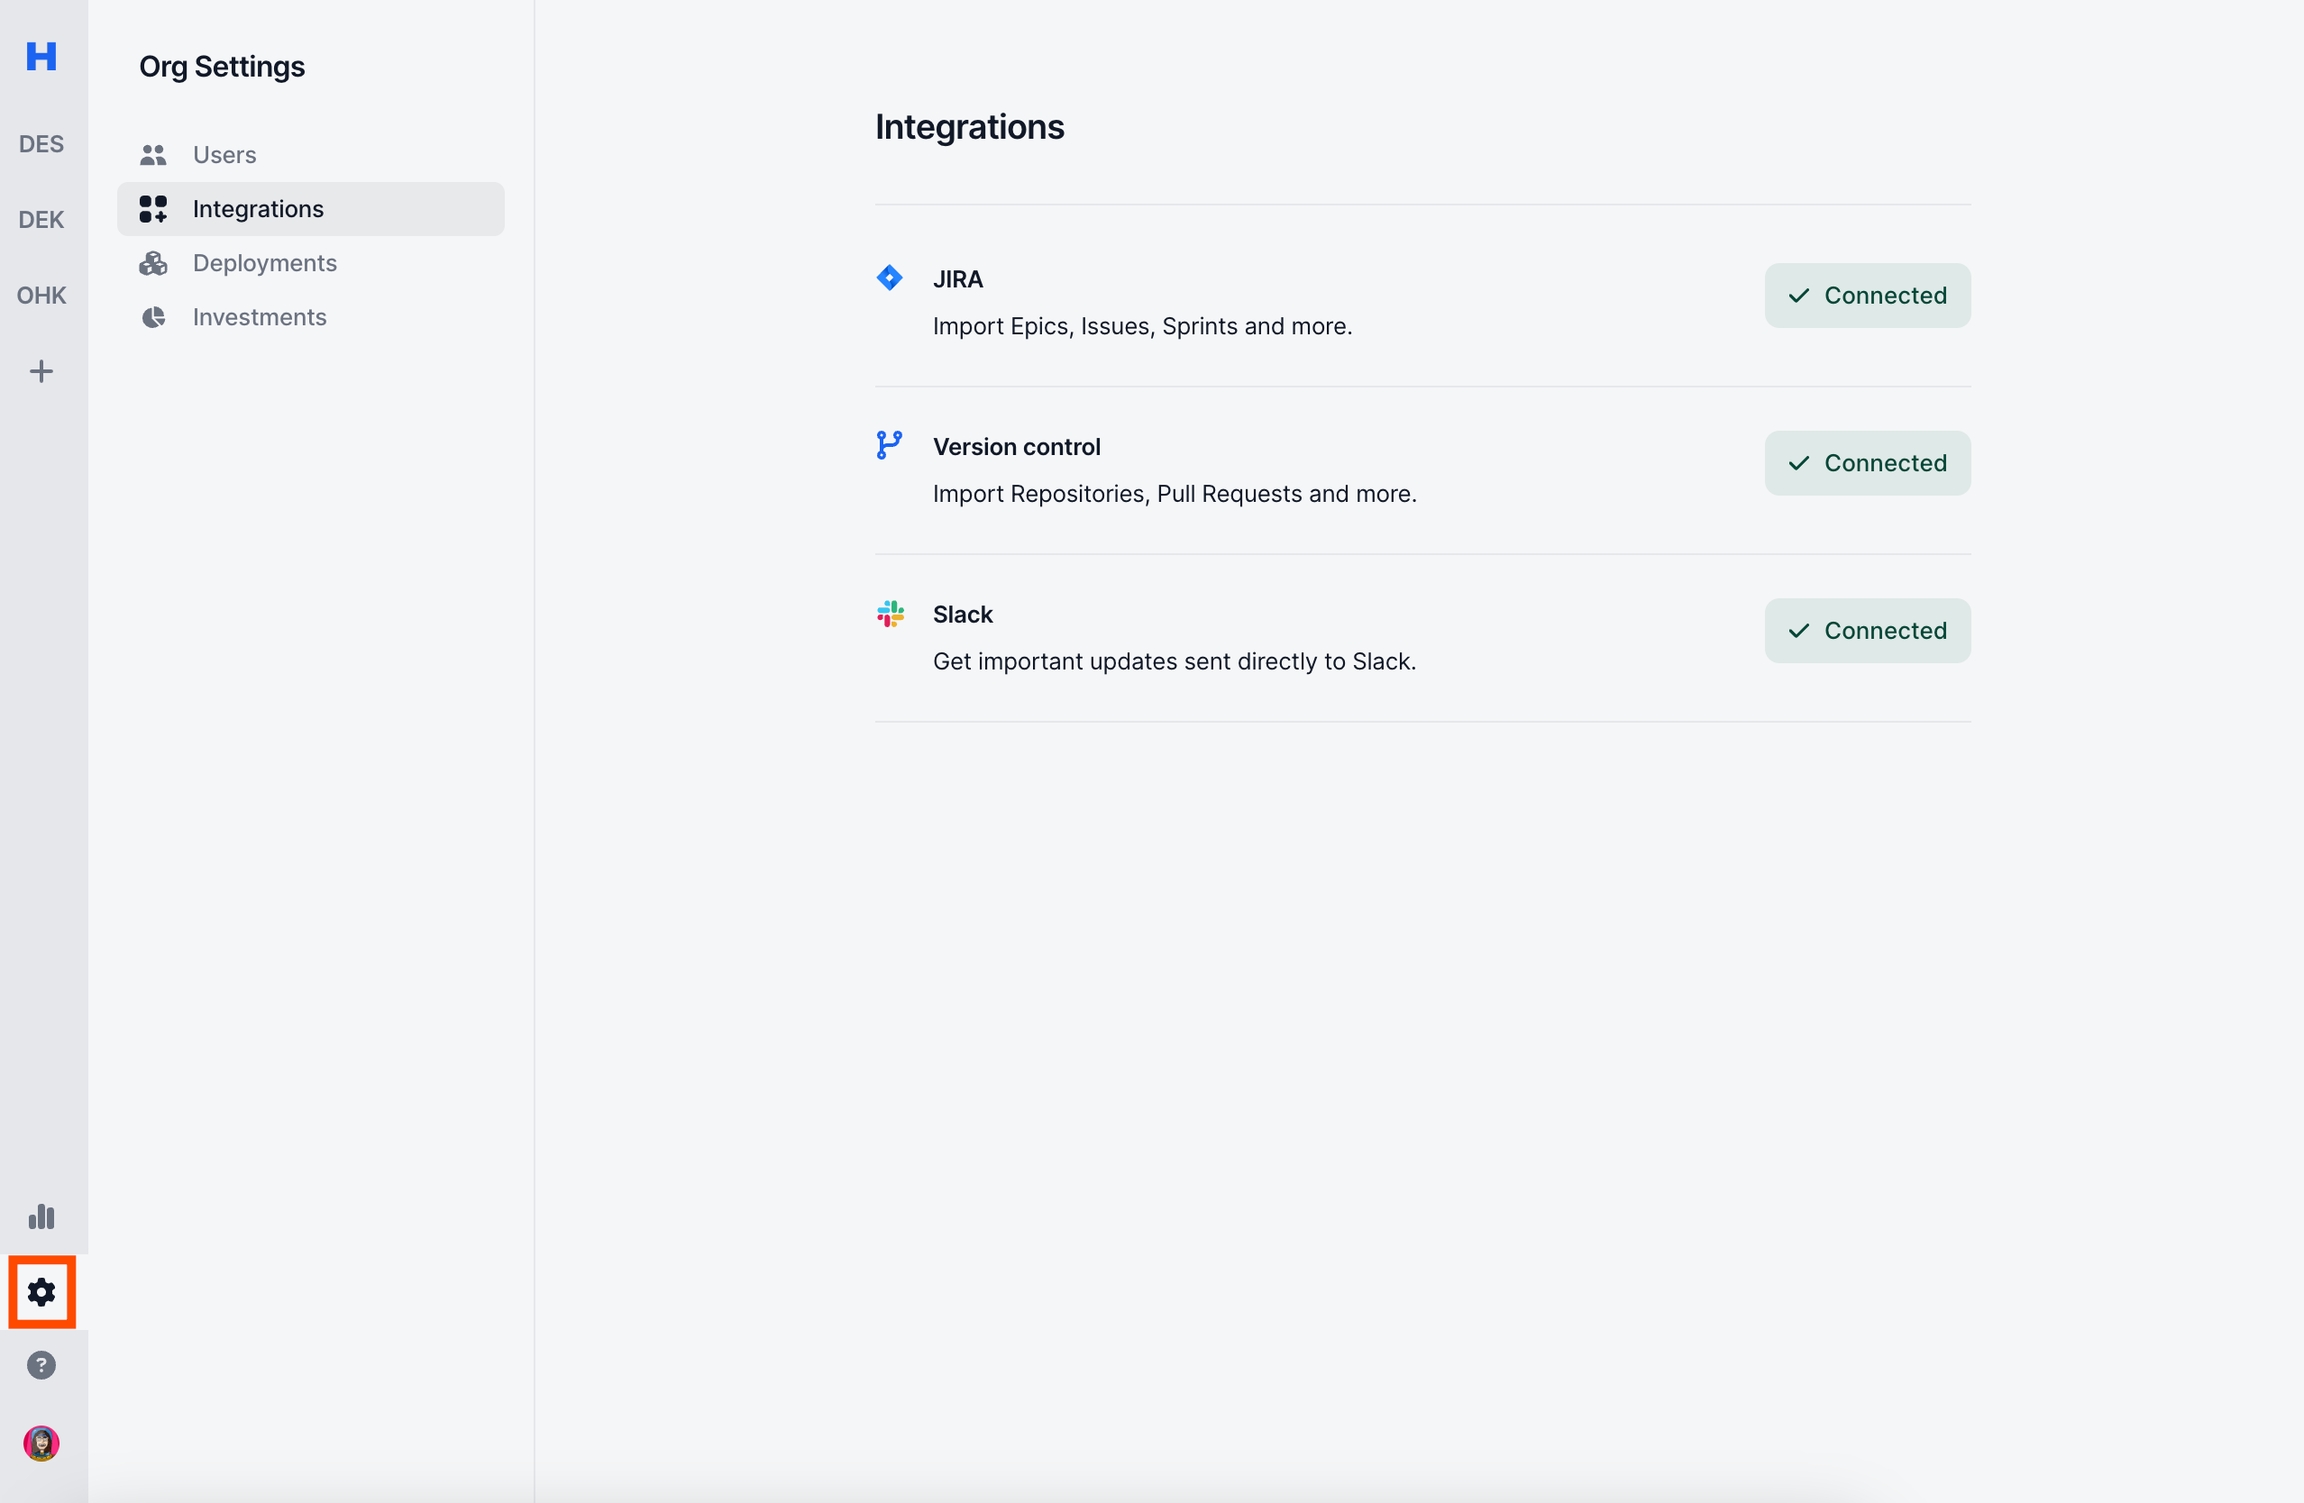Open the Investments settings section
Screen dimensions: 2304x1503
259,317
